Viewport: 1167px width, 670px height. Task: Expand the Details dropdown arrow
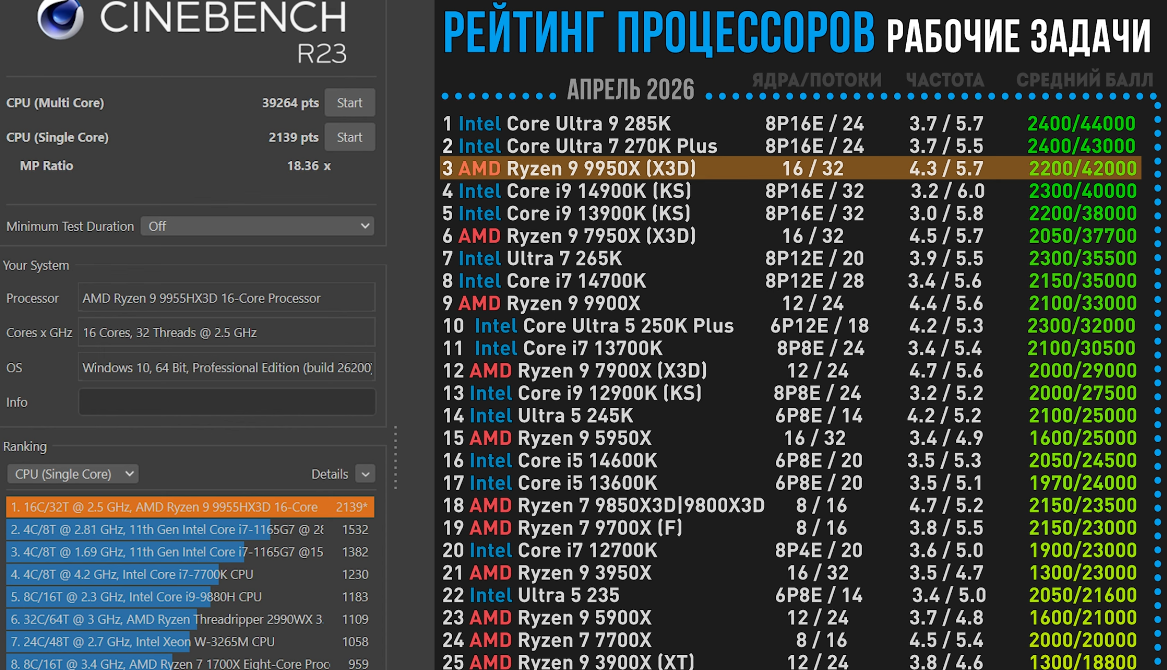tap(365, 474)
